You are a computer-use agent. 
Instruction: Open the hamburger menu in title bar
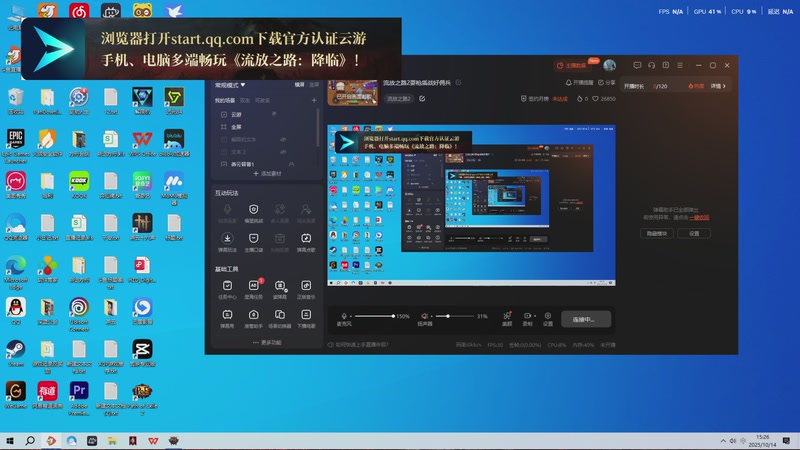click(680, 65)
